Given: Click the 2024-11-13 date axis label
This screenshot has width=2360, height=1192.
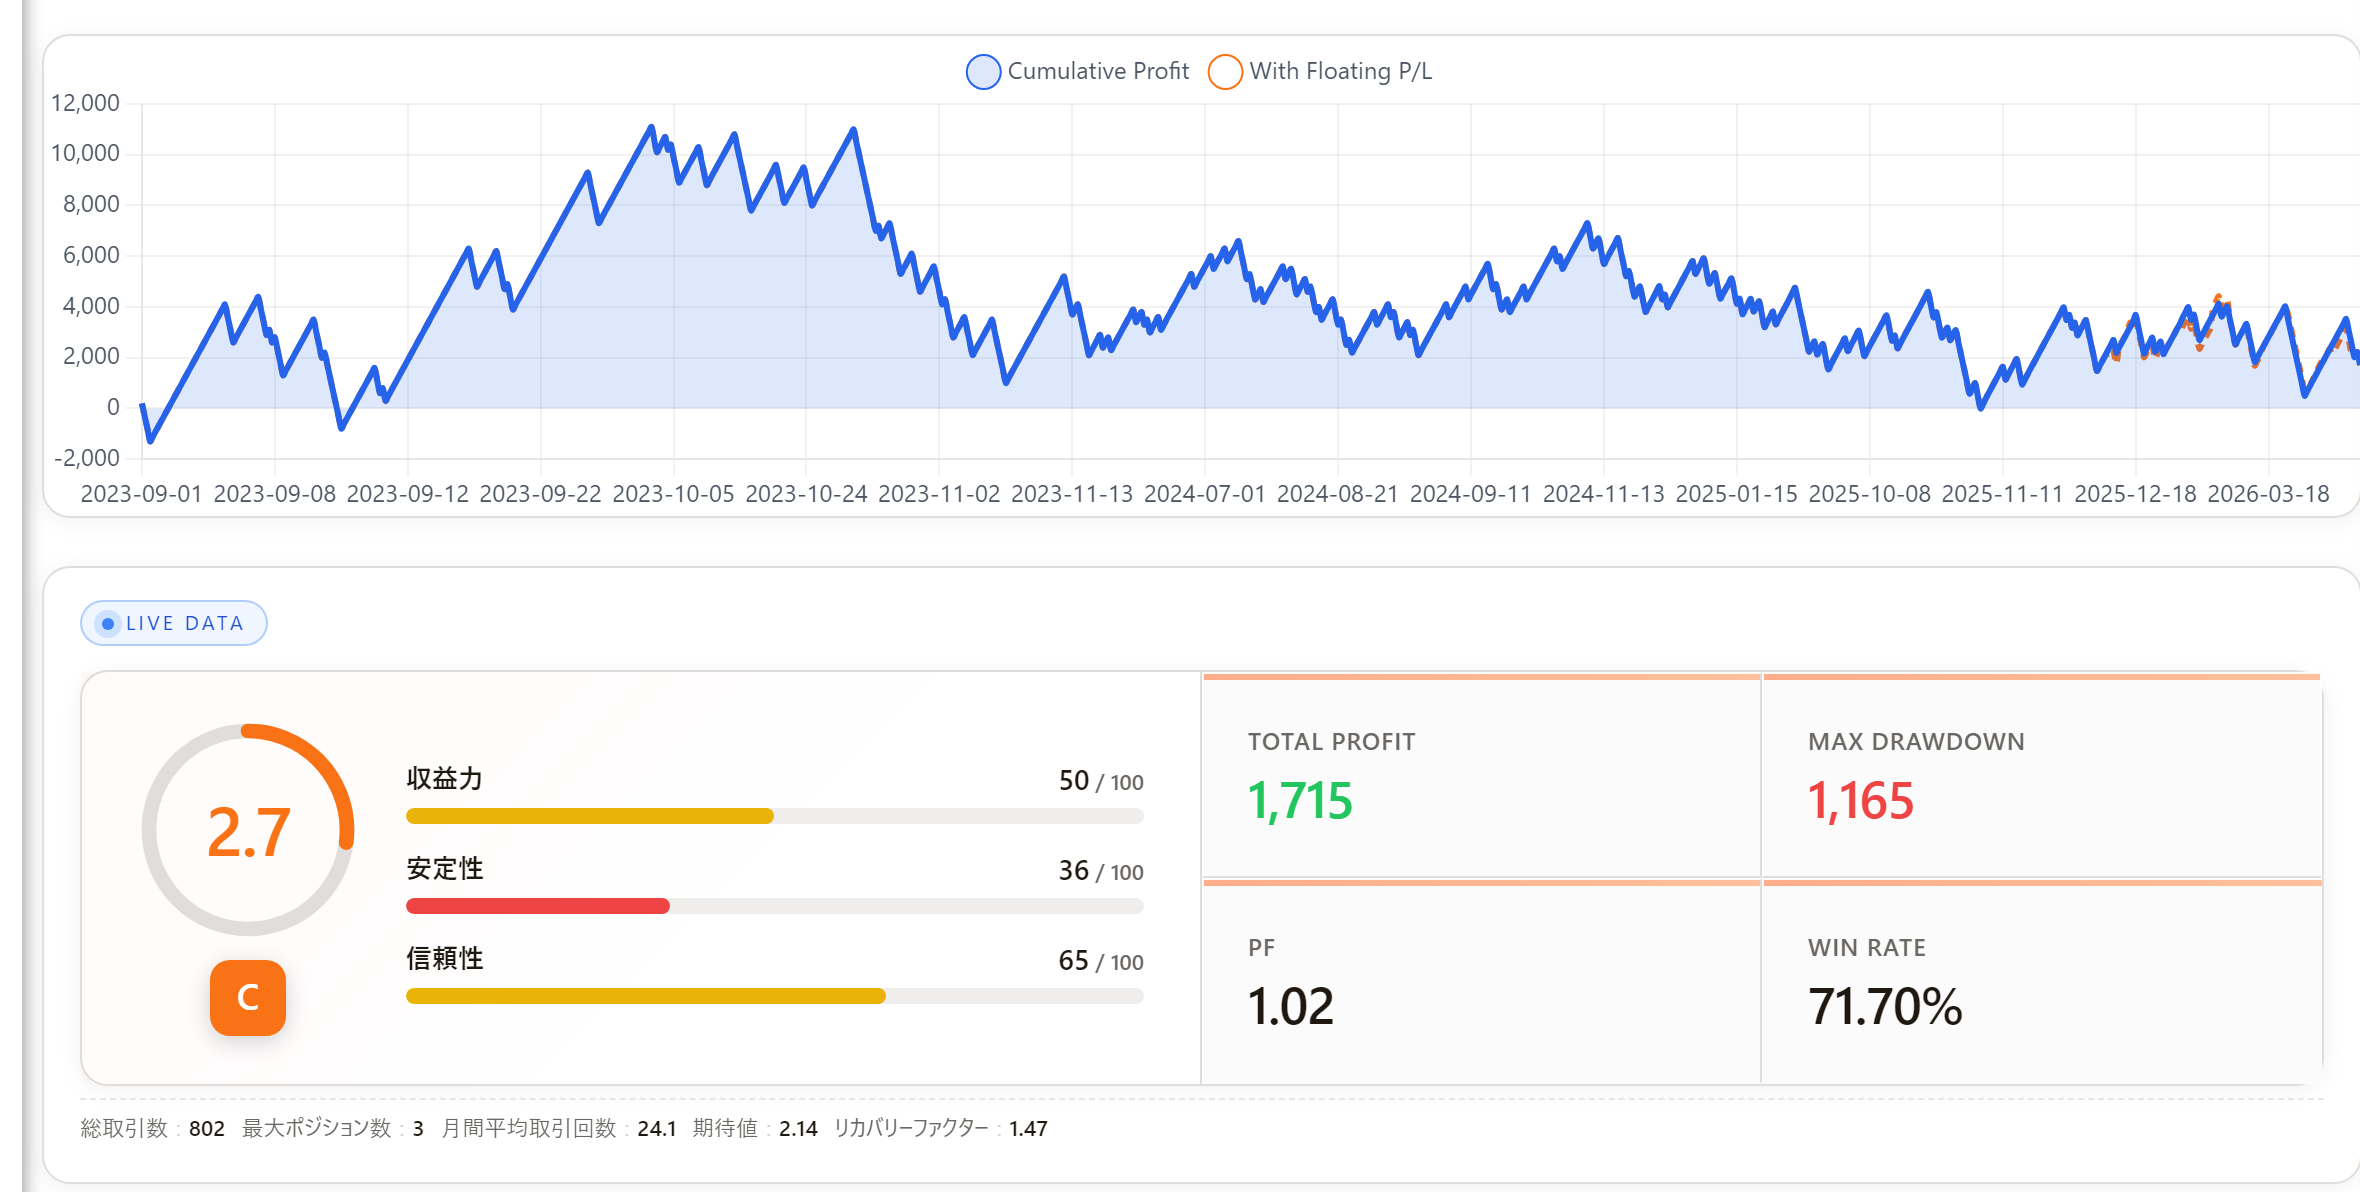Looking at the screenshot, I should point(1604,494).
